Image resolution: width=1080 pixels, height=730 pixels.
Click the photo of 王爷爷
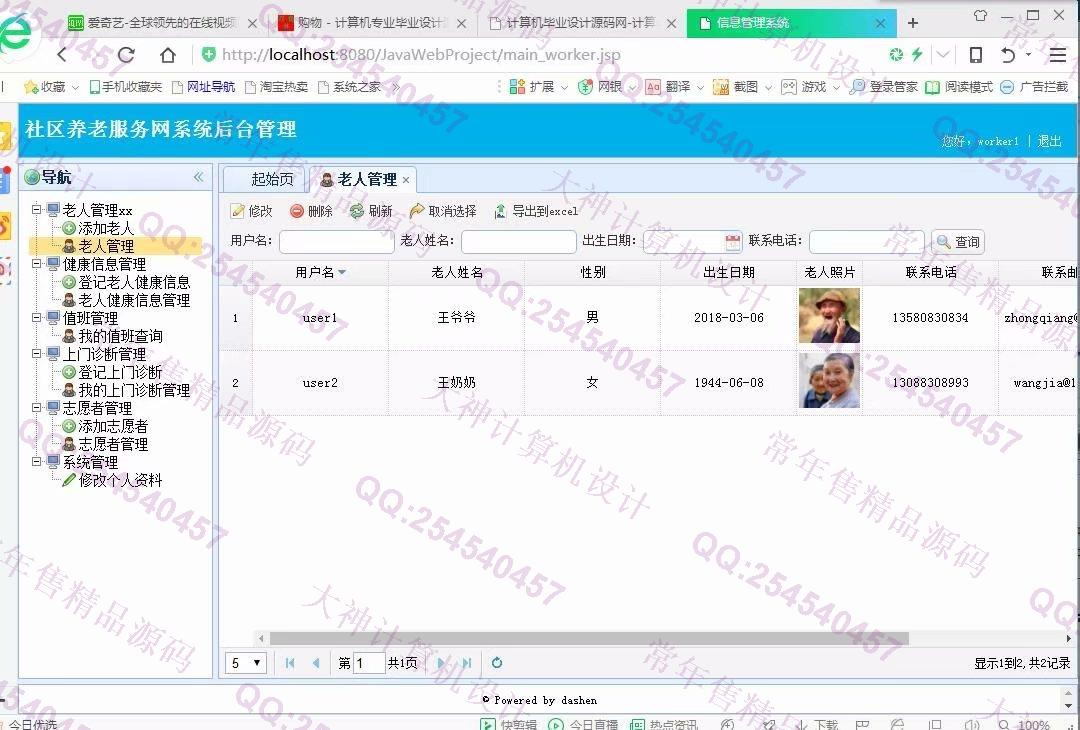pos(829,315)
